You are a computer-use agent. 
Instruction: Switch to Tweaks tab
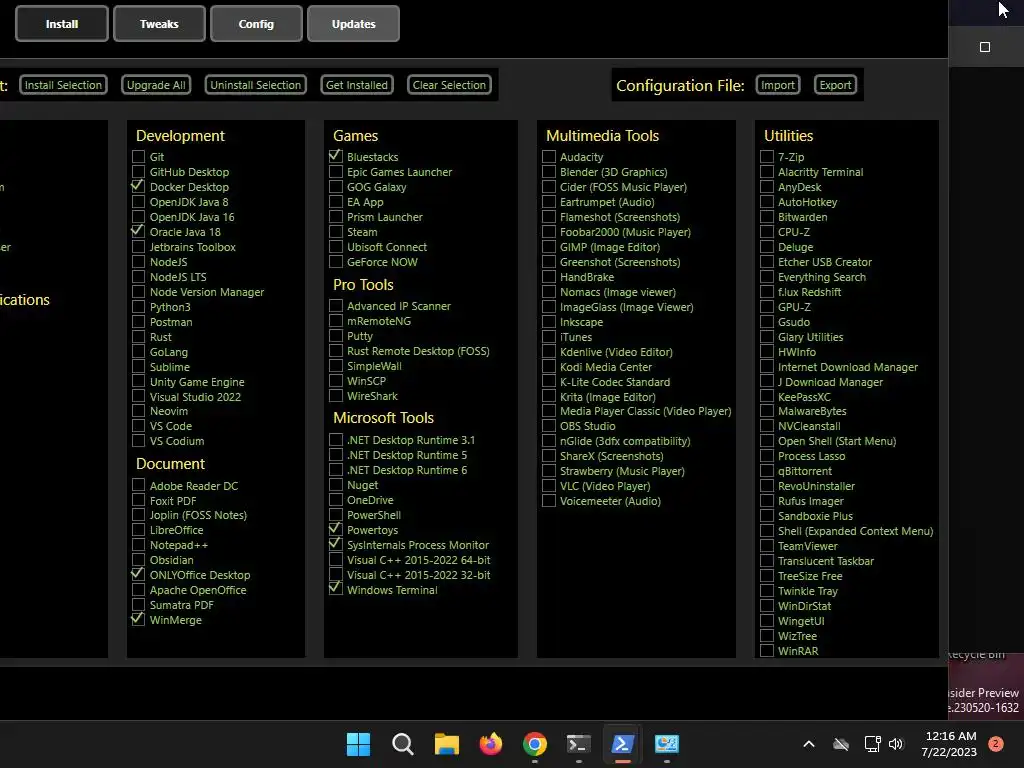[159, 24]
